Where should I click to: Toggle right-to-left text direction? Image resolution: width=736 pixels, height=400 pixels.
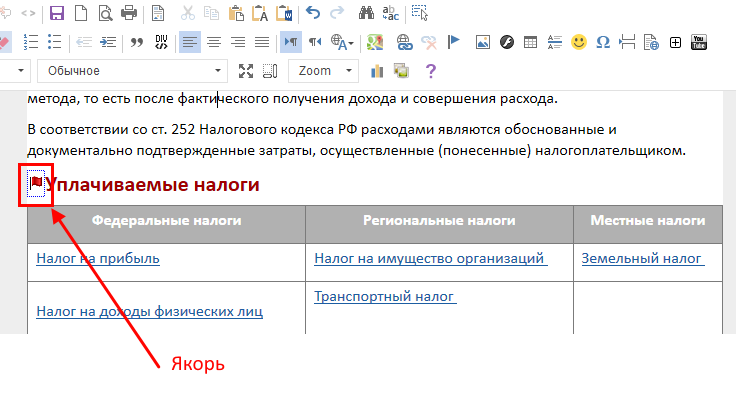[x=315, y=42]
